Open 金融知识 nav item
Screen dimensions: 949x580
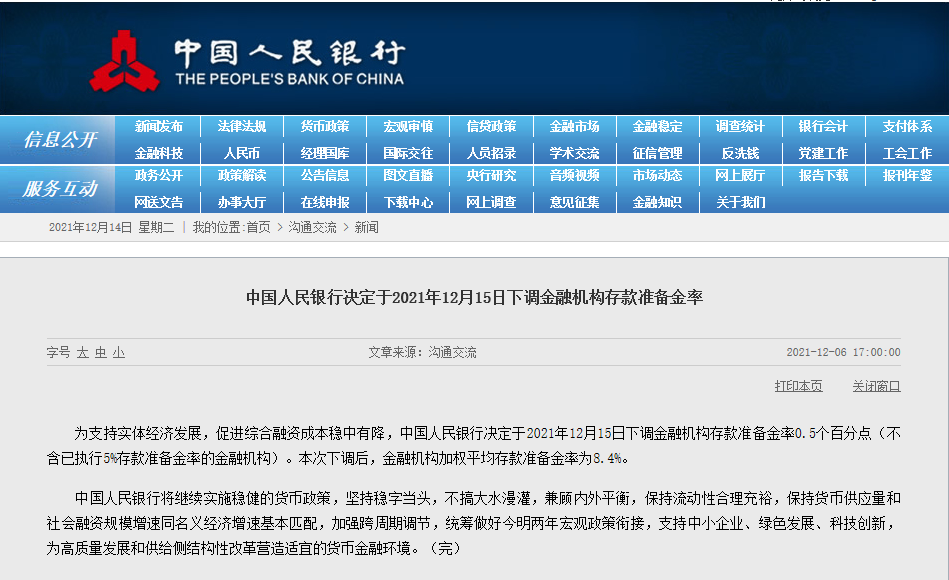(x=657, y=202)
